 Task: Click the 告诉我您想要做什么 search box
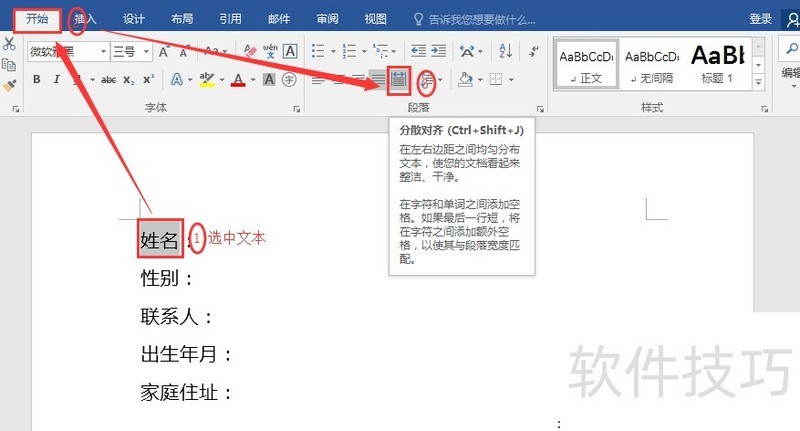[475, 20]
